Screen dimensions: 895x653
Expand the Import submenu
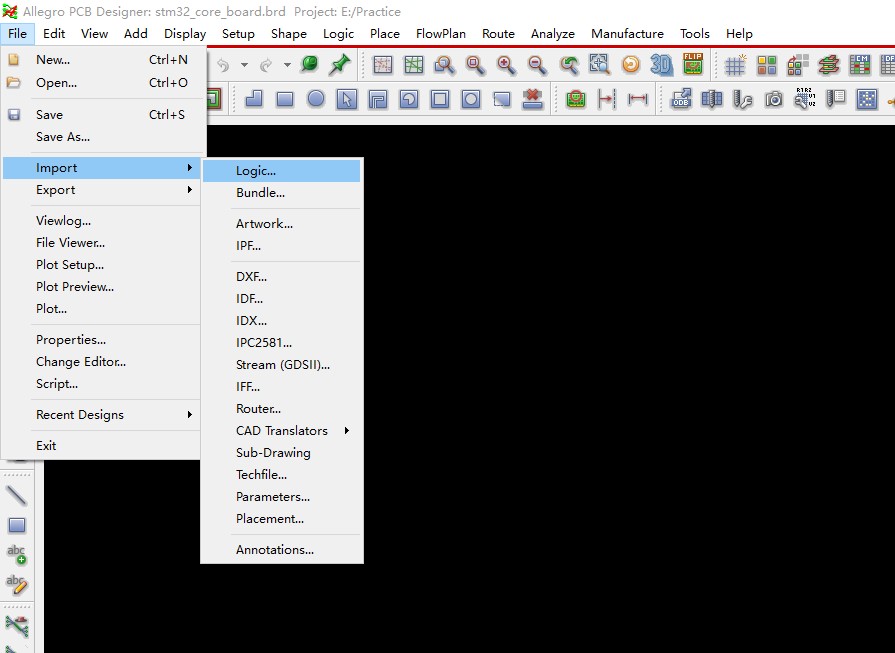point(102,168)
